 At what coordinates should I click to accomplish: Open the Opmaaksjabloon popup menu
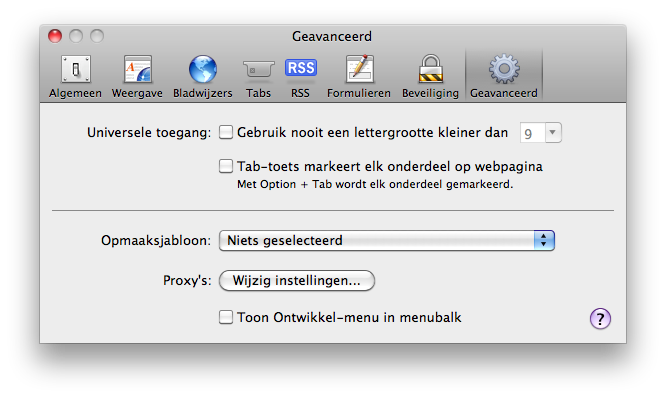(x=387, y=240)
